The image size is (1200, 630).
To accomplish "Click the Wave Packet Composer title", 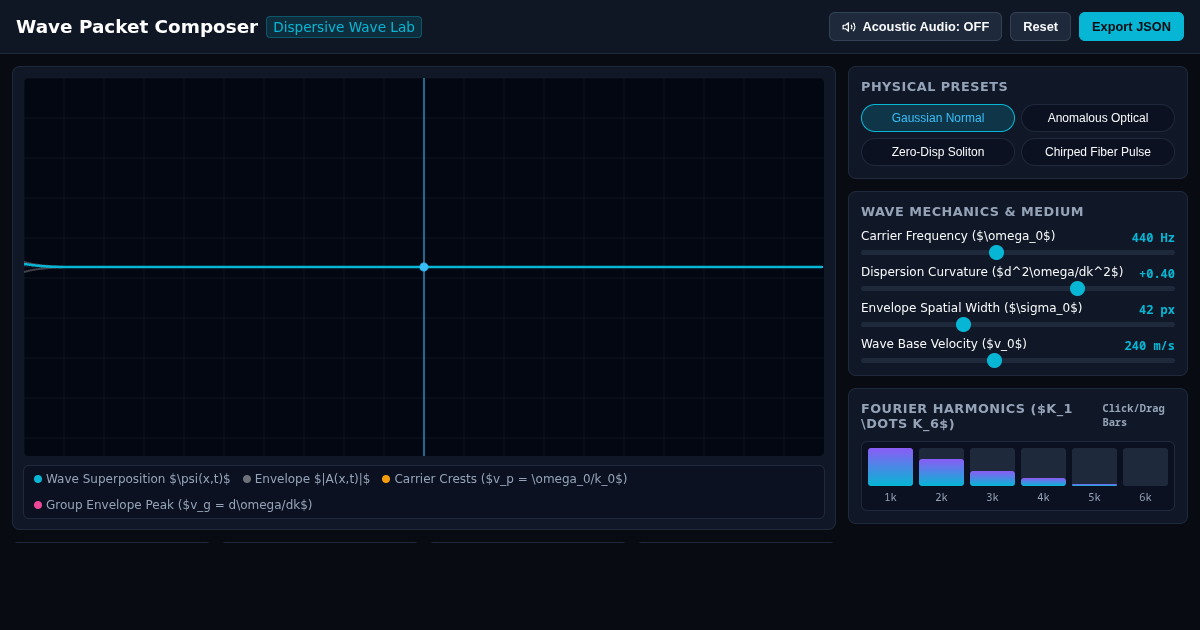I will (x=137, y=27).
